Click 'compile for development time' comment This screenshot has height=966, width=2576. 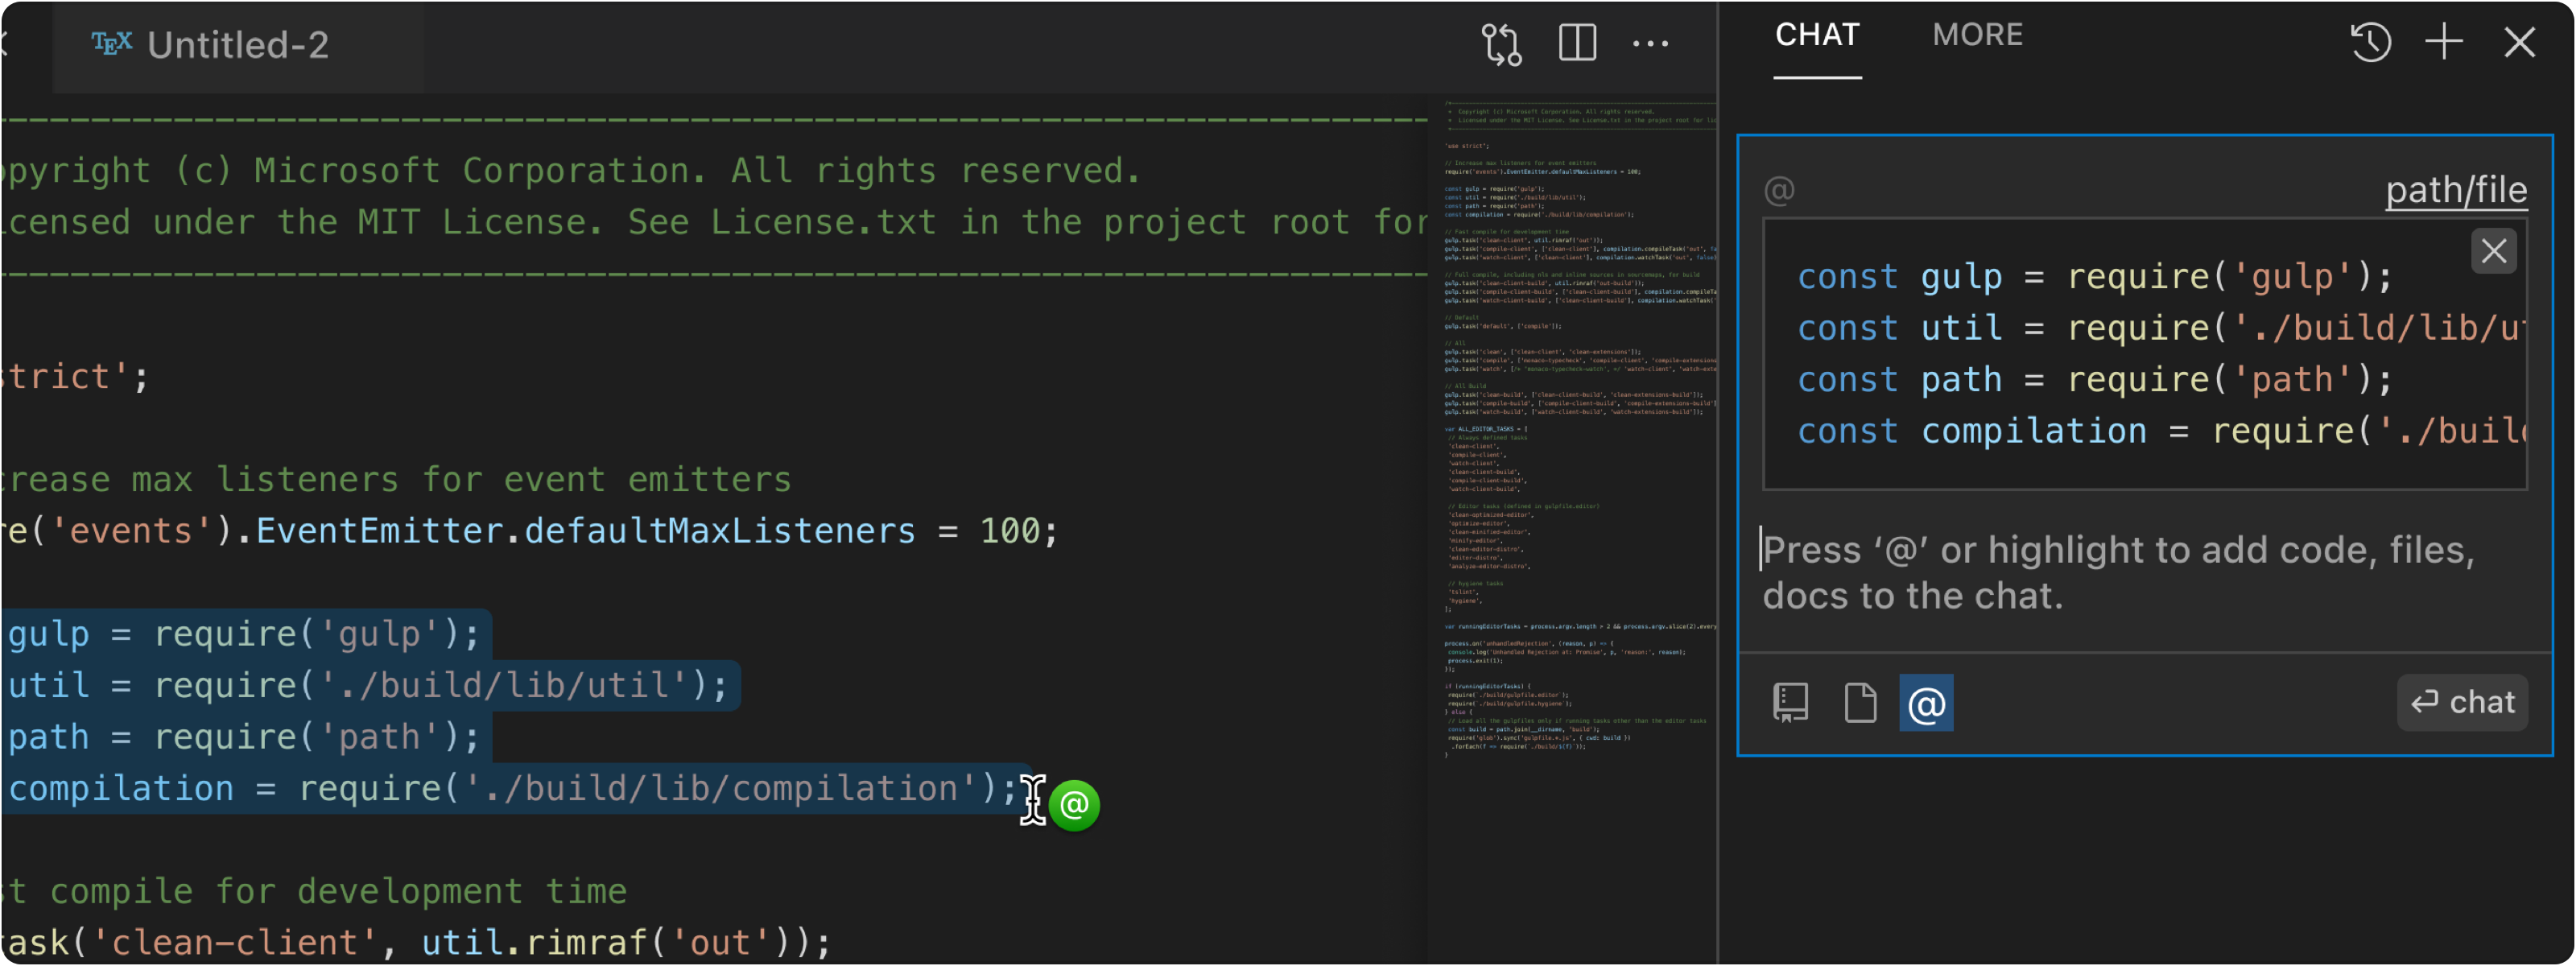338,891
